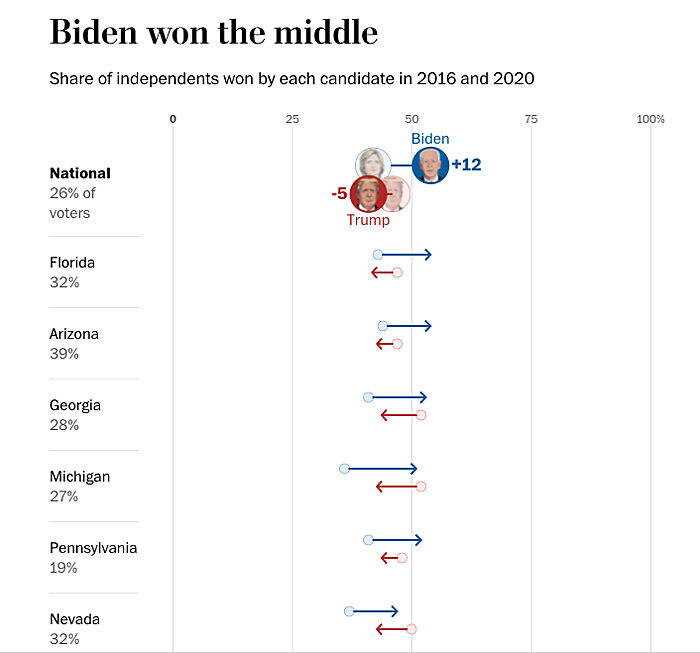Click the red "-5" label
The width and height of the screenshot is (700, 653).
[339, 193]
